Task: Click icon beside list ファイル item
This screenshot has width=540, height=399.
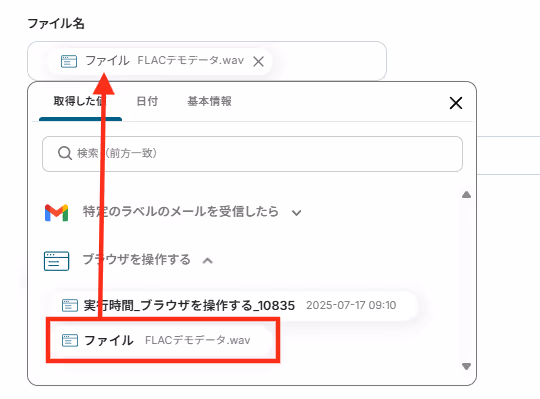Action: [x=70, y=340]
